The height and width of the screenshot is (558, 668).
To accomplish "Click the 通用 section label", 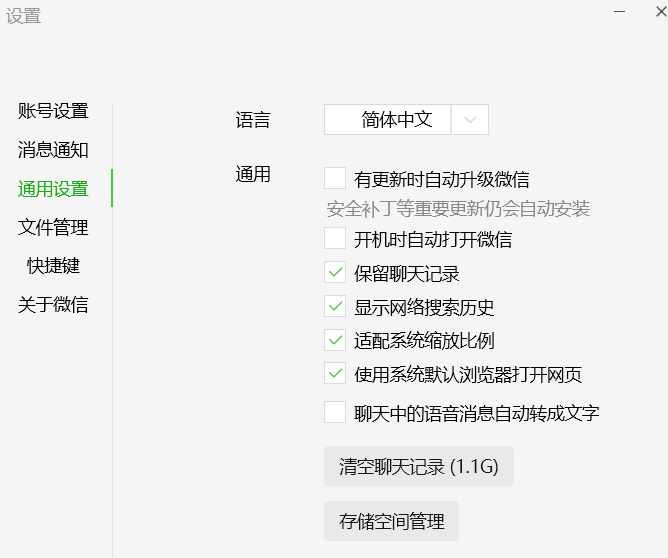I will tap(253, 174).
